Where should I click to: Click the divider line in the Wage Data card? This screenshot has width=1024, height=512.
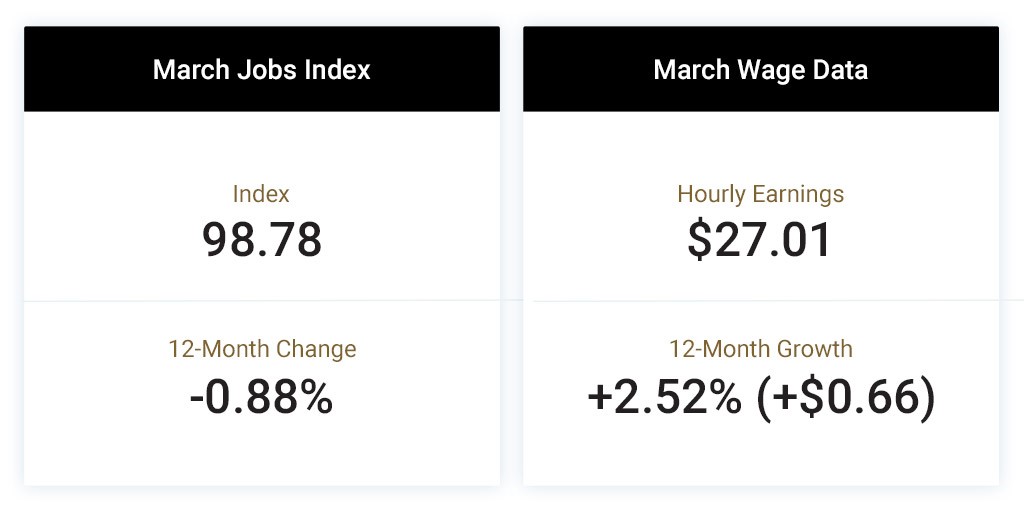click(x=761, y=300)
